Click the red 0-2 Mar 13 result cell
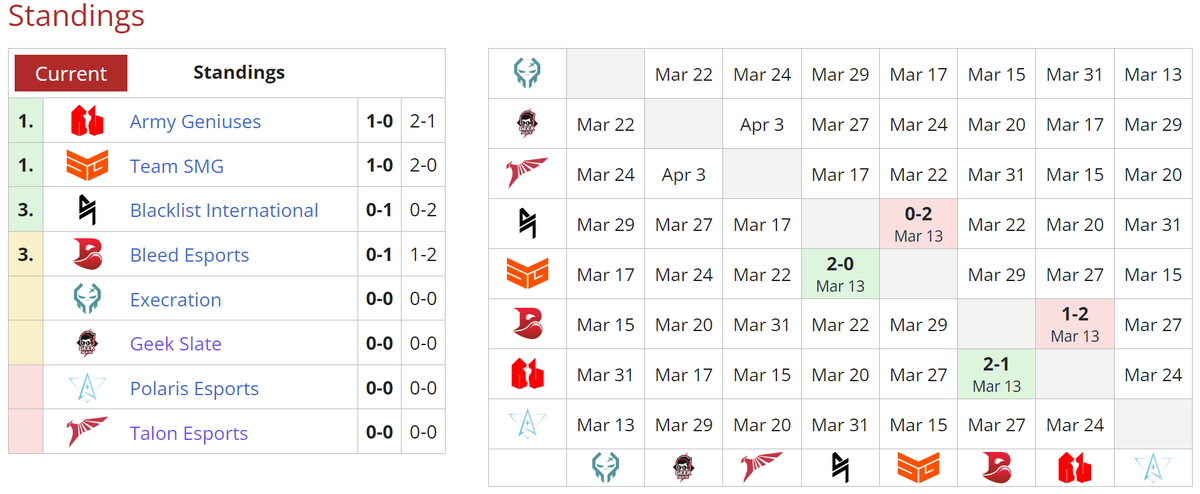The width and height of the screenshot is (1200, 494). (x=918, y=224)
